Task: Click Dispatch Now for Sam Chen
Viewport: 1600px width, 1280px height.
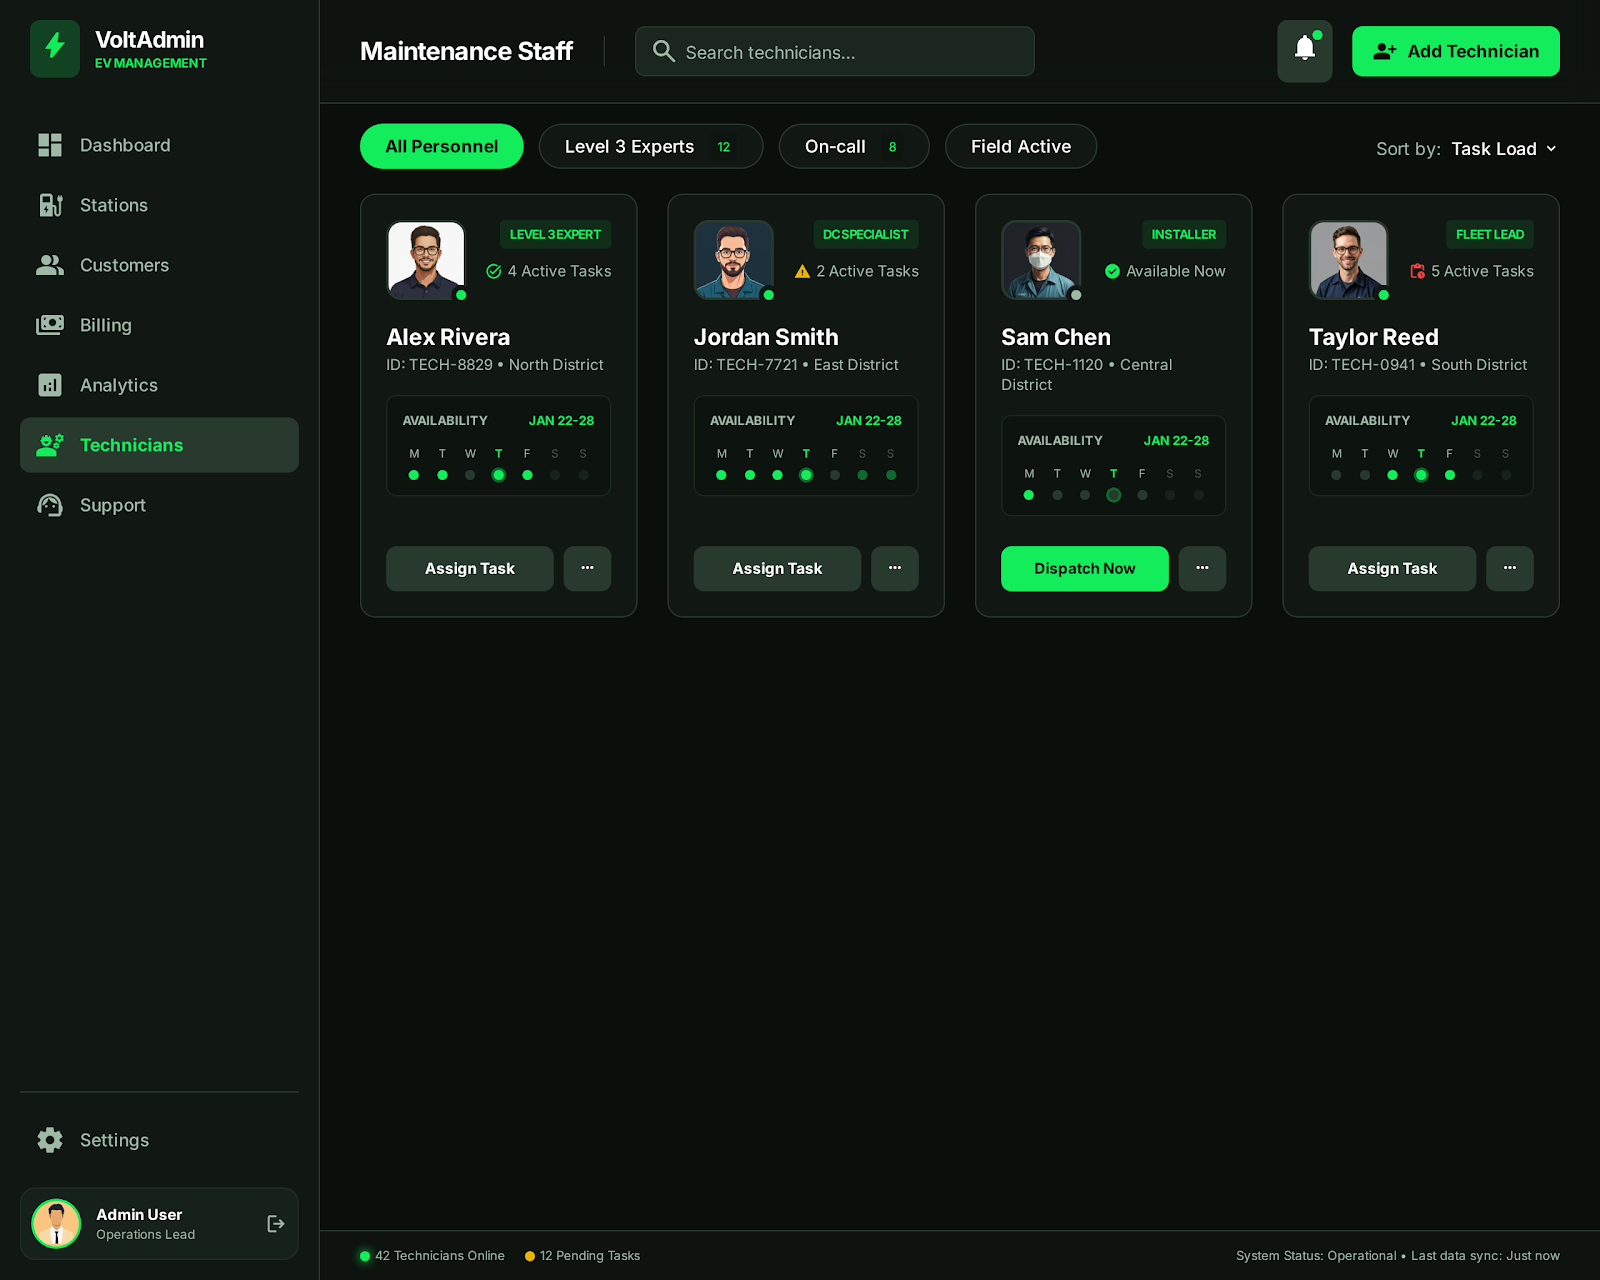Action: point(1084,568)
